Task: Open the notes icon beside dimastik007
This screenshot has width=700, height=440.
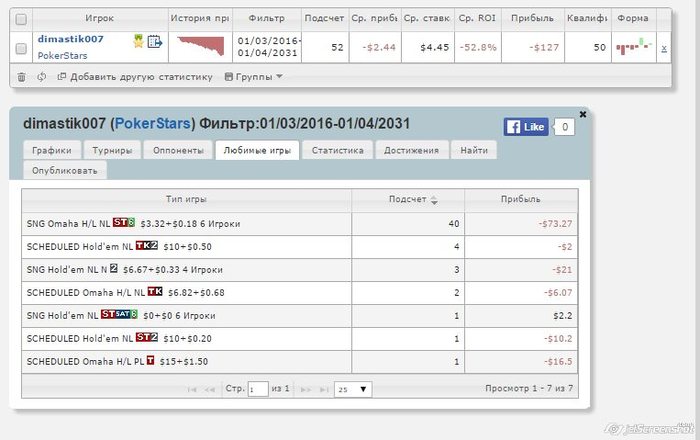Action: [x=154, y=42]
